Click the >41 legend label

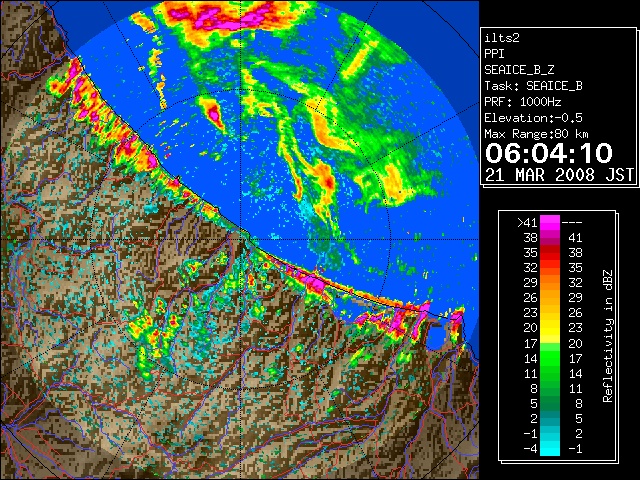527,222
